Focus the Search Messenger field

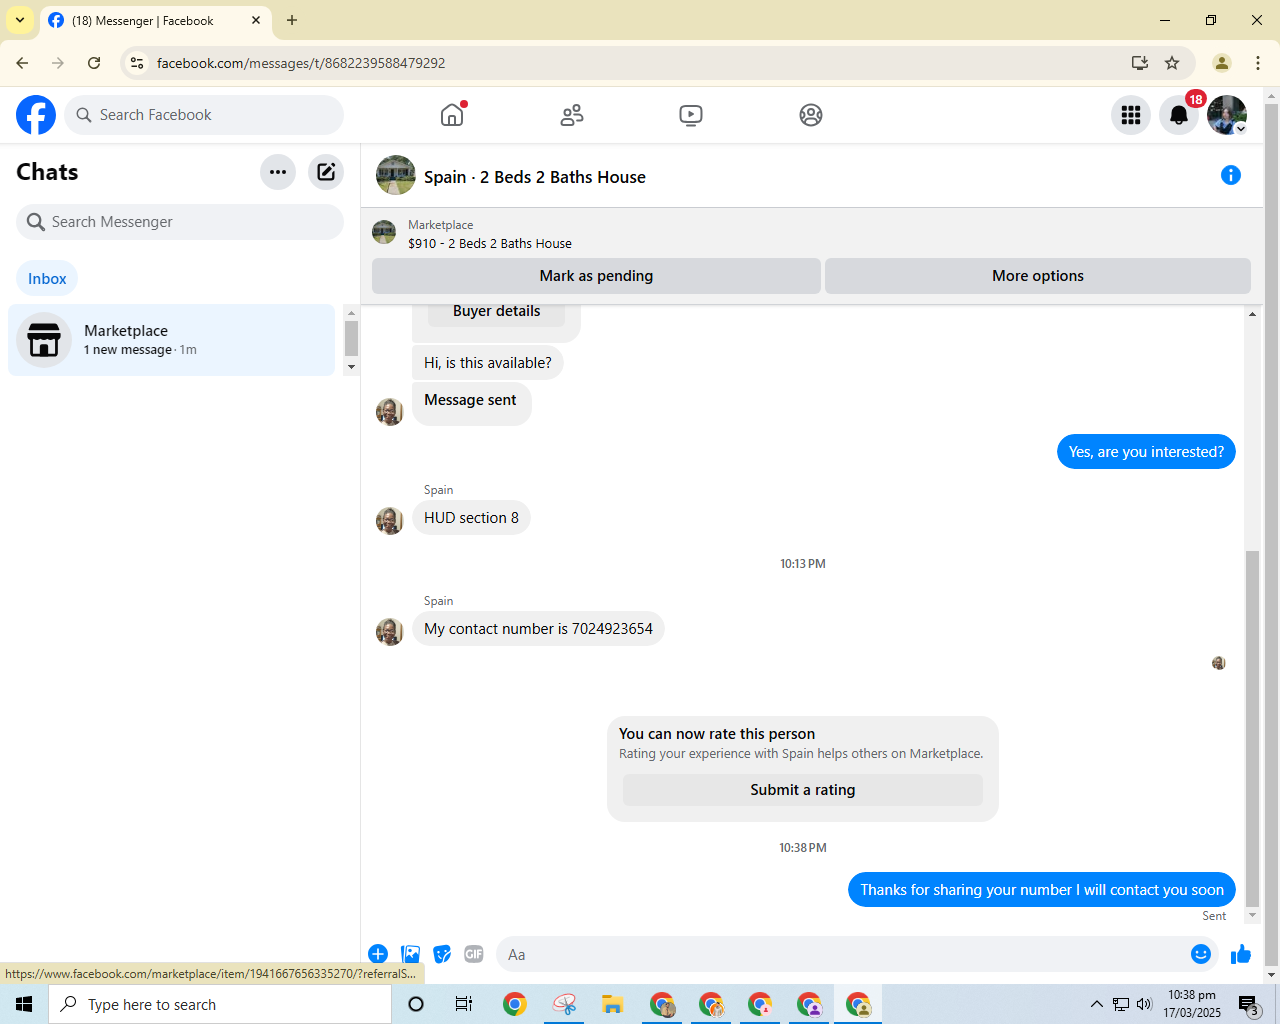[180, 222]
